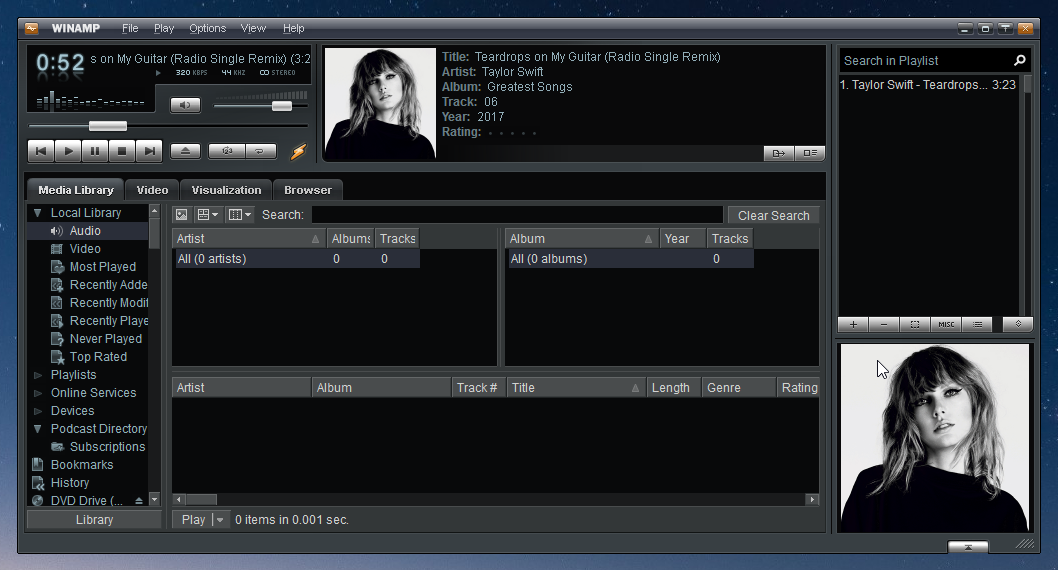Select the Taylor Swift - Teardrops playlist entry
Viewport: 1058px width, 570px height.
tap(928, 85)
